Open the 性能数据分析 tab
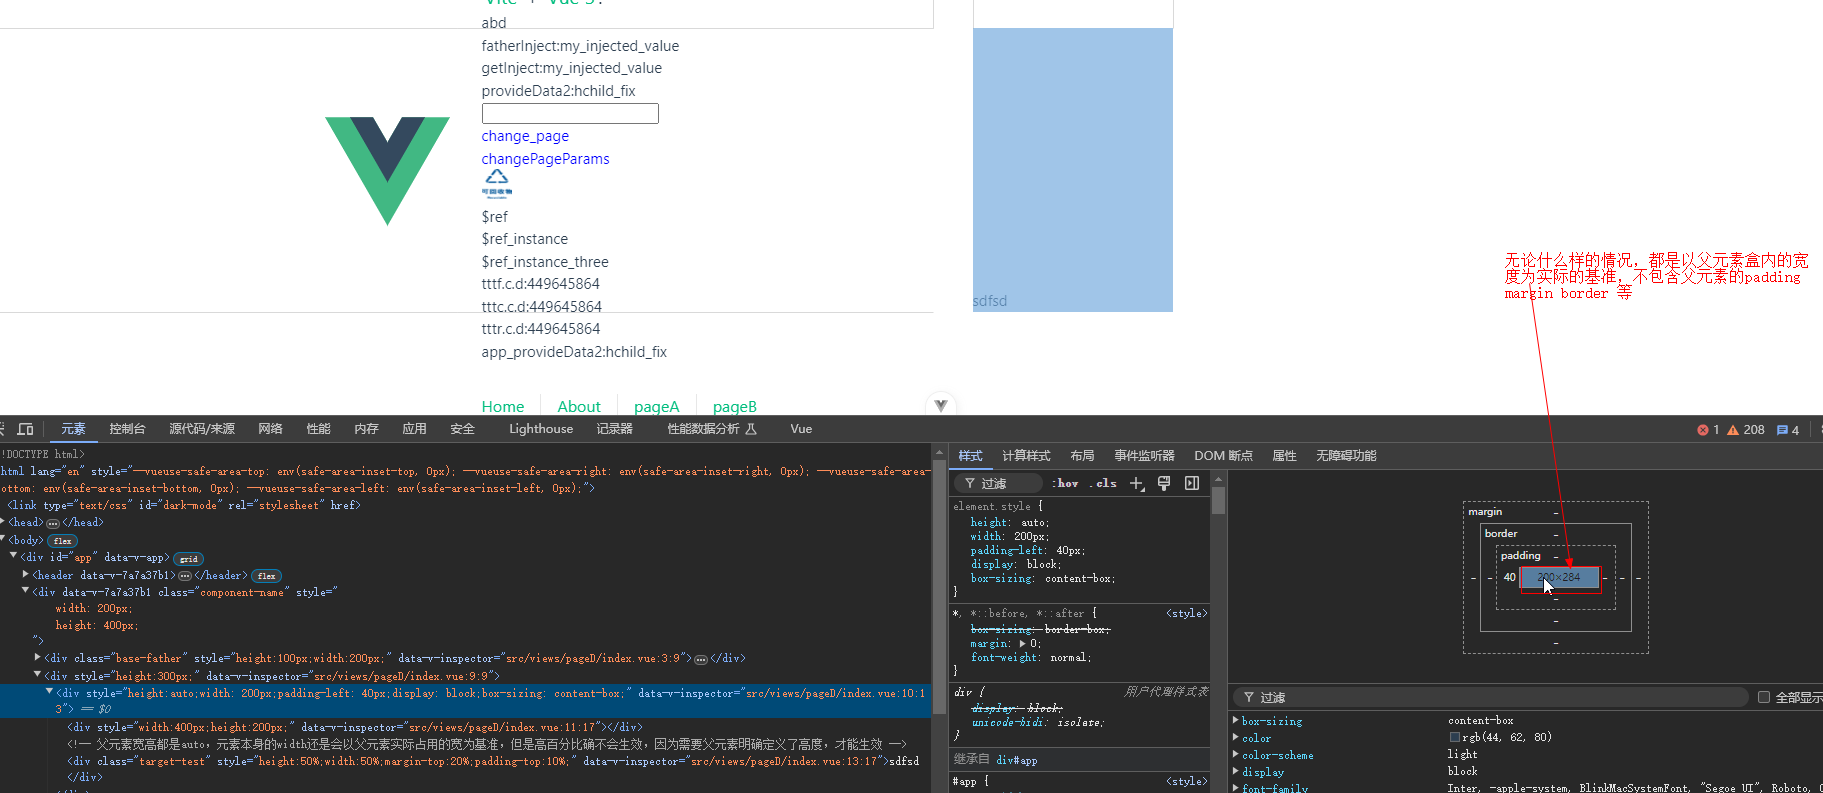 pos(712,429)
